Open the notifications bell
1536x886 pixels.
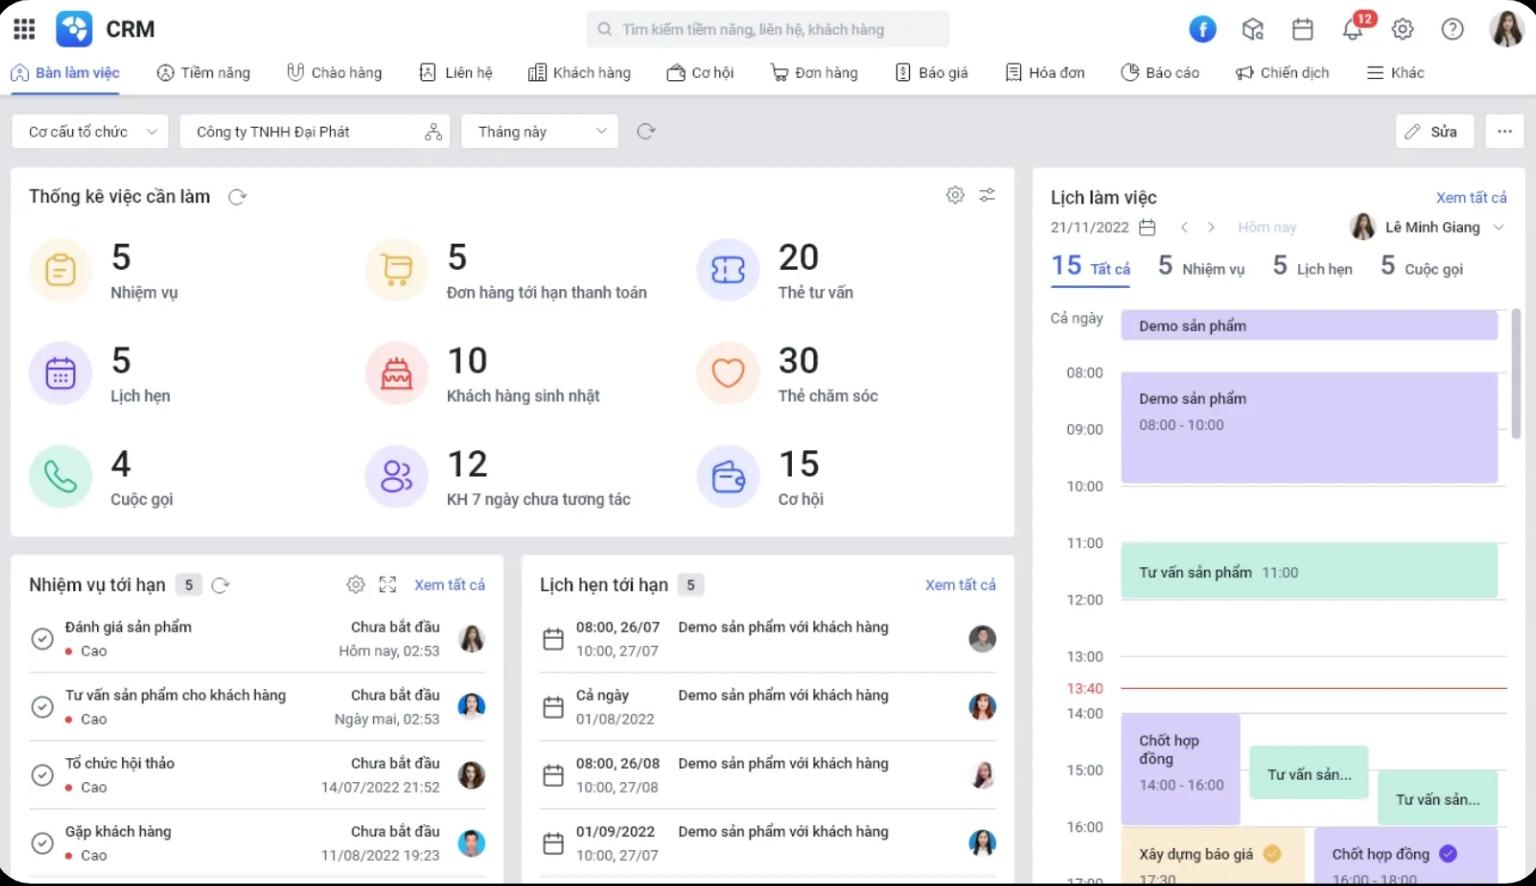click(1352, 29)
